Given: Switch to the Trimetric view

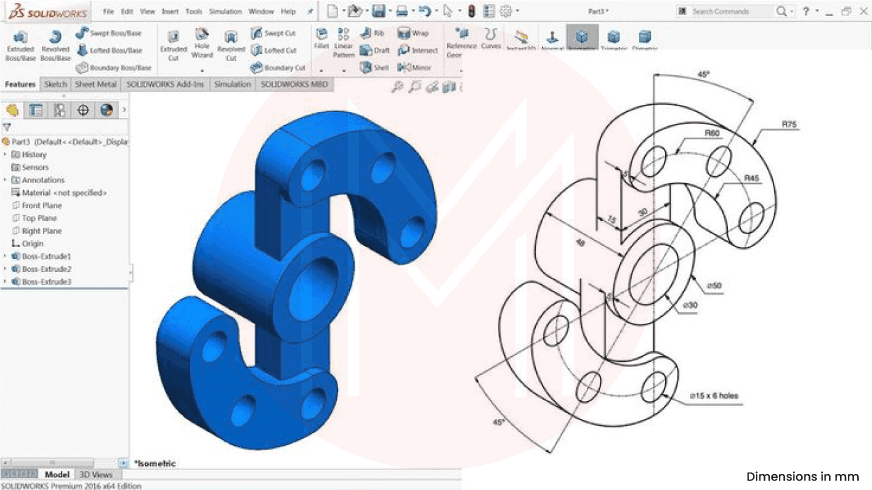Looking at the screenshot, I should tap(613, 40).
